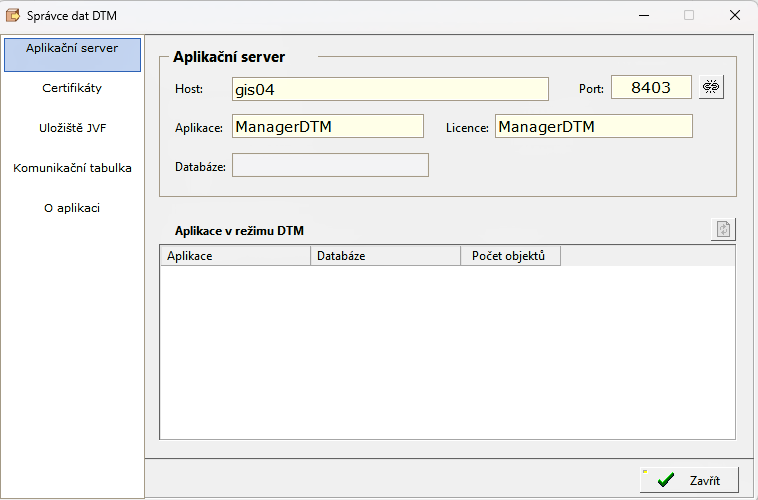Open the Aplikační server section
The height and width of the screenshot is (500, 758).
[x=72, y=55]
